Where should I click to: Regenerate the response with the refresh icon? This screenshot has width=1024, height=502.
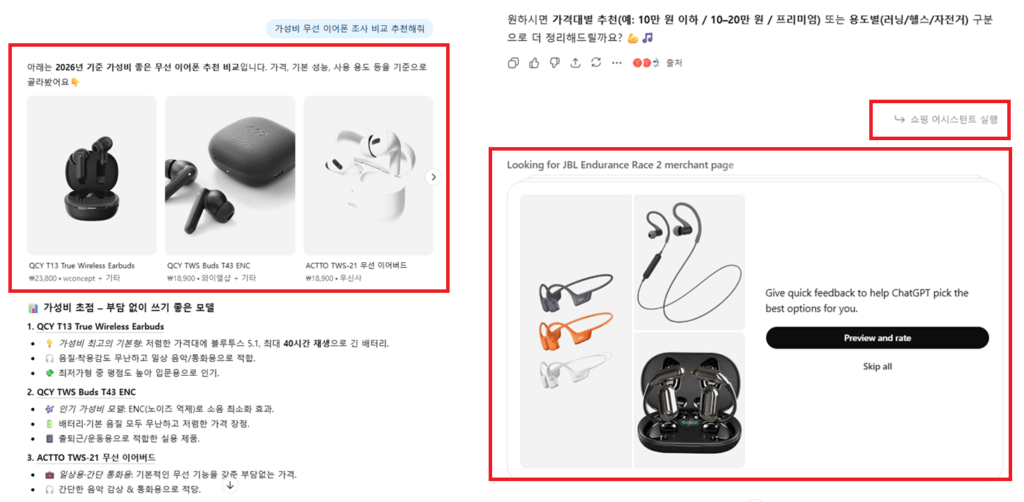pos(596,63)
